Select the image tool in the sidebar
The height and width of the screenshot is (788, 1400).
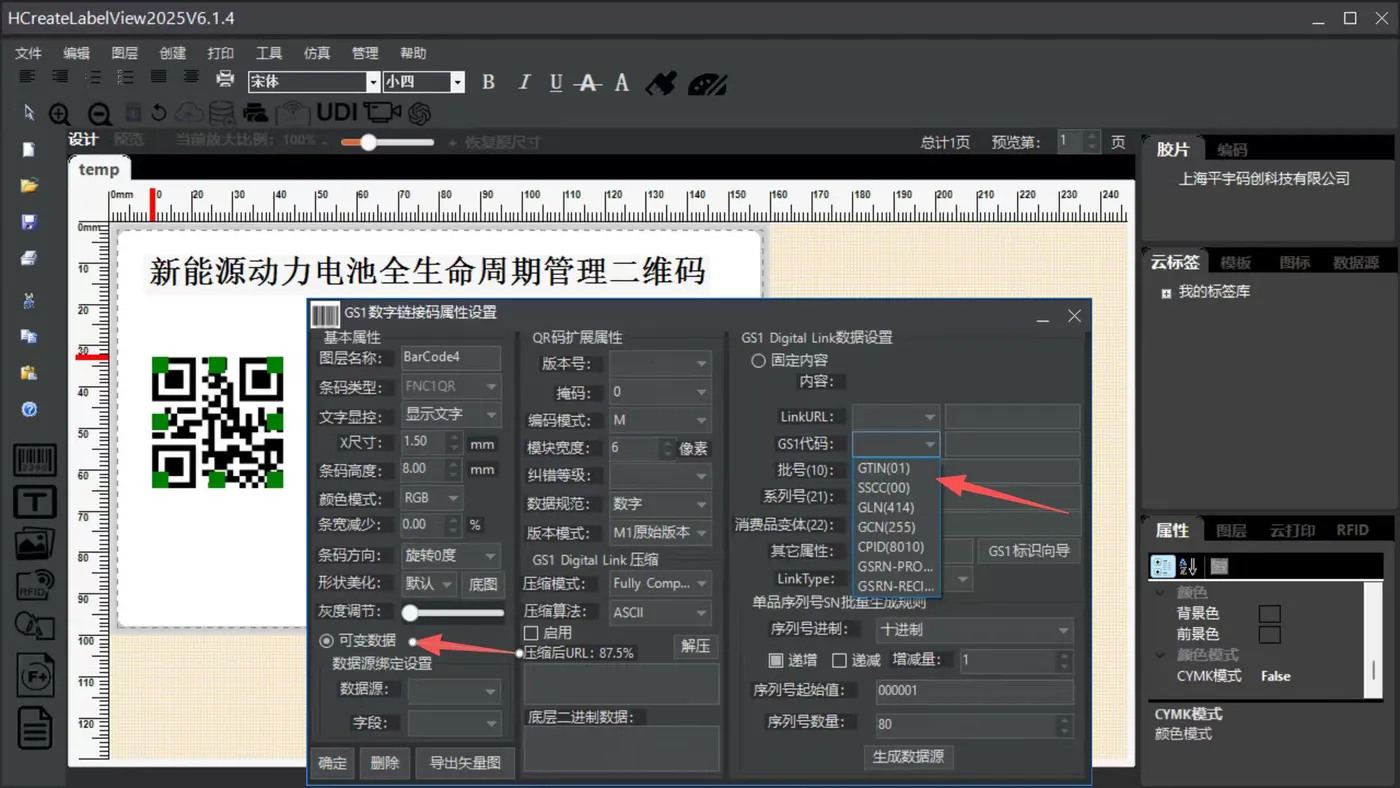pos(34,543)
